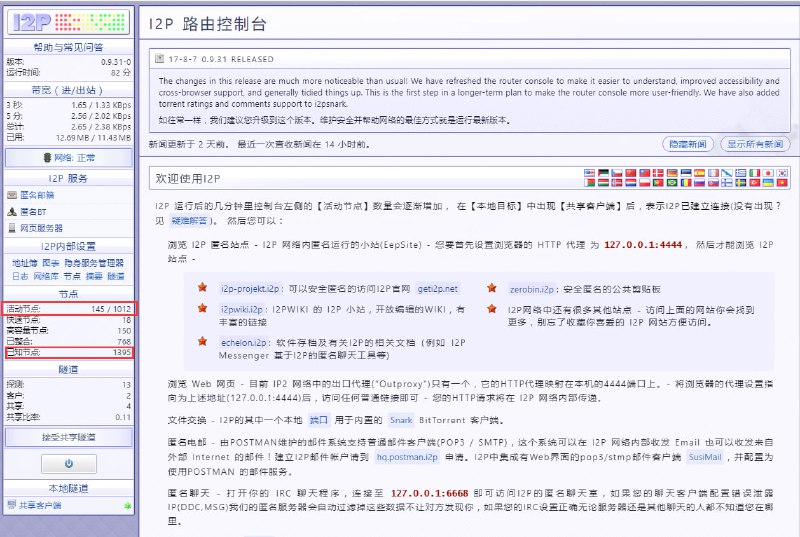The width and height of the screenshot is (800, 537).
Task: Click the 网络: 正常 status button
Action: click(69, 158)
